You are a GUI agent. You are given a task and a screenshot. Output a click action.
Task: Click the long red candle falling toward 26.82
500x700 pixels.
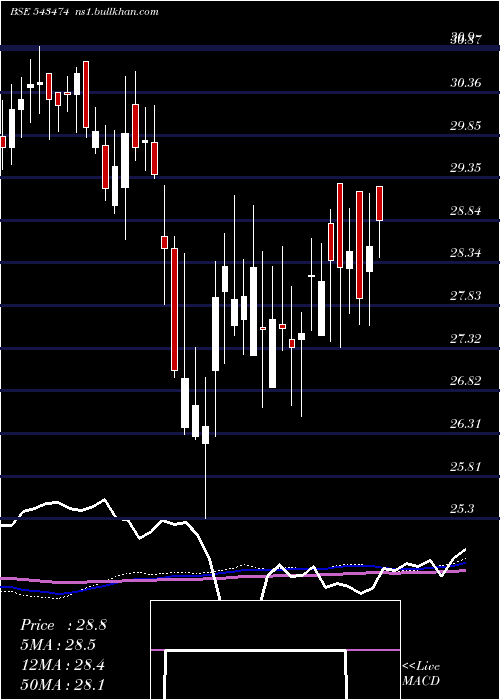pyautogui.click(x=175, y=309)
